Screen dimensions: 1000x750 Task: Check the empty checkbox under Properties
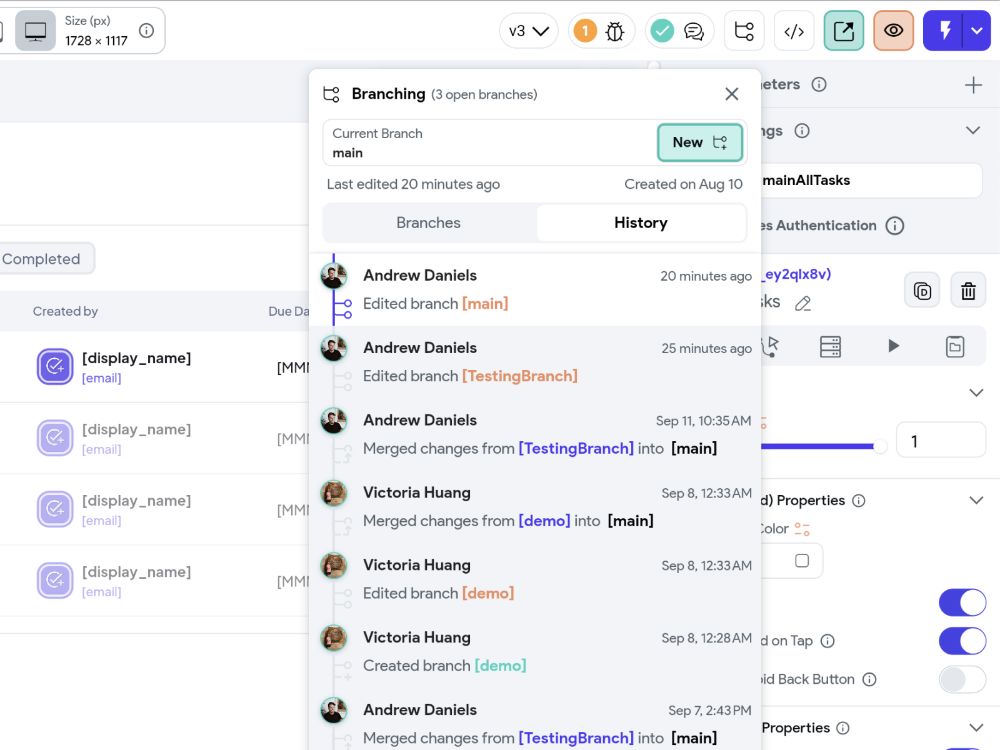(802, 561)
